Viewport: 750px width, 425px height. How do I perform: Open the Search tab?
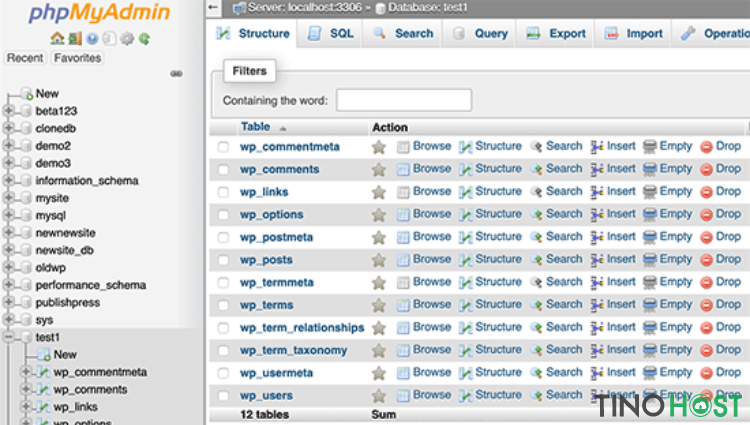403,33
